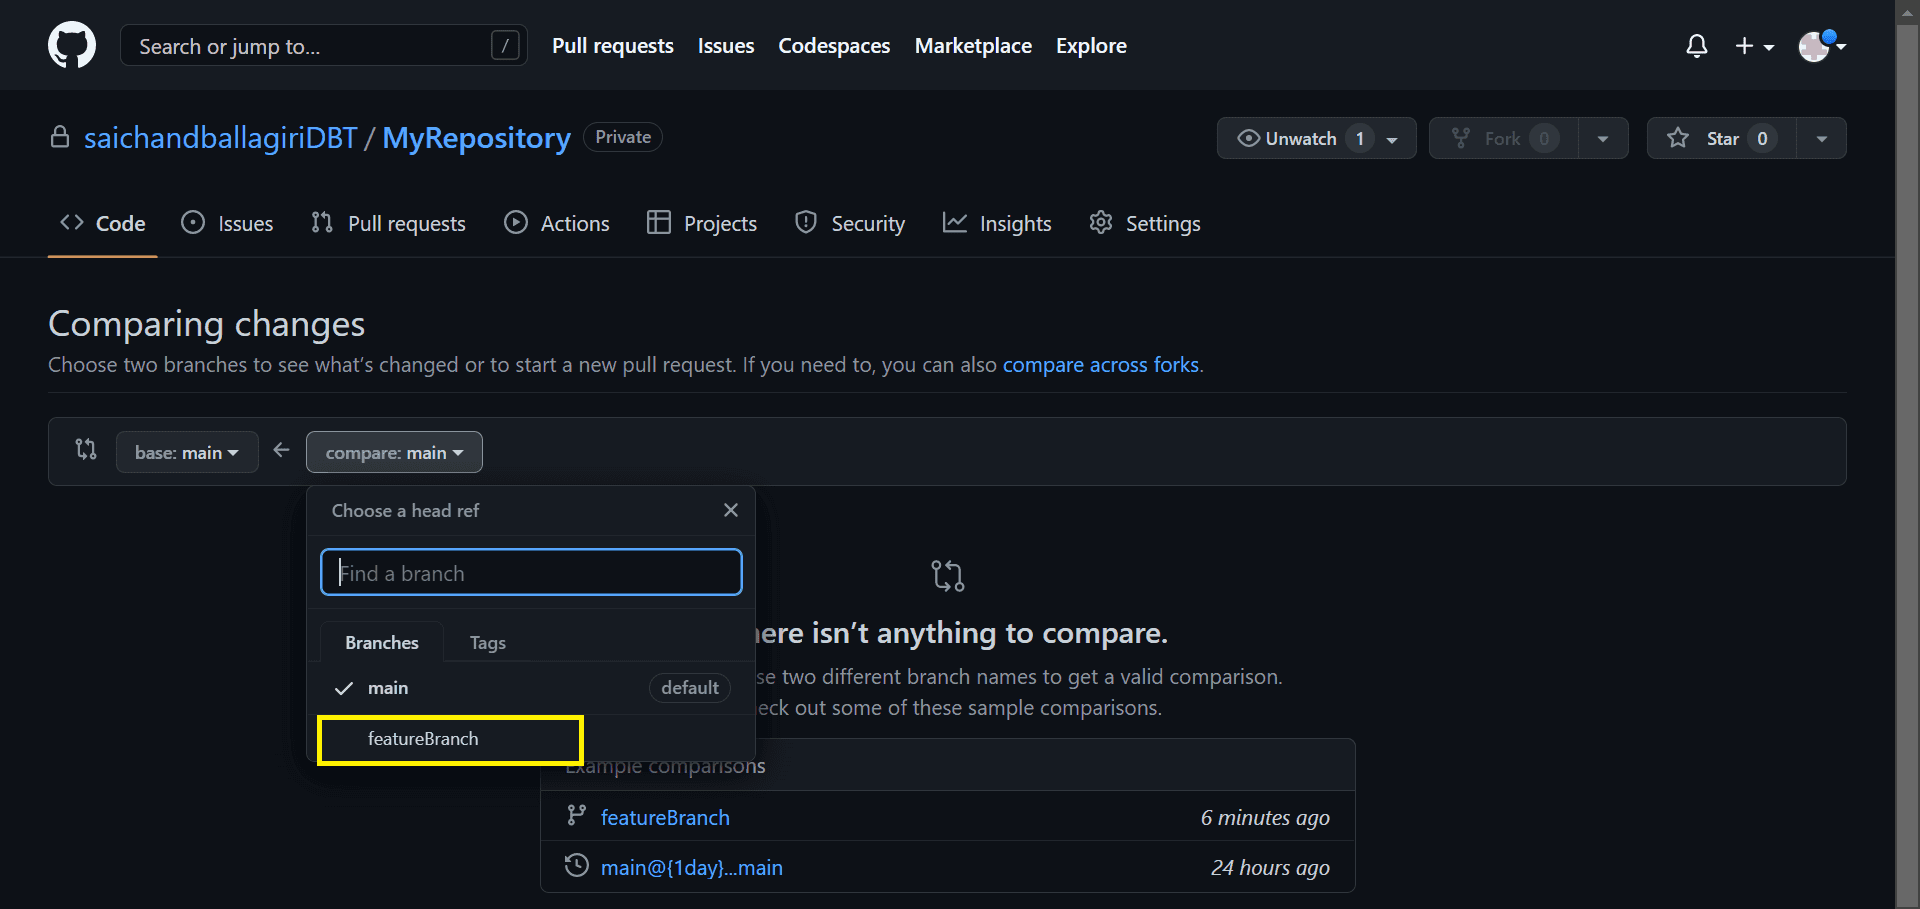
Task: Click the lock icon beside repository owner
Action: pos(60,137)
